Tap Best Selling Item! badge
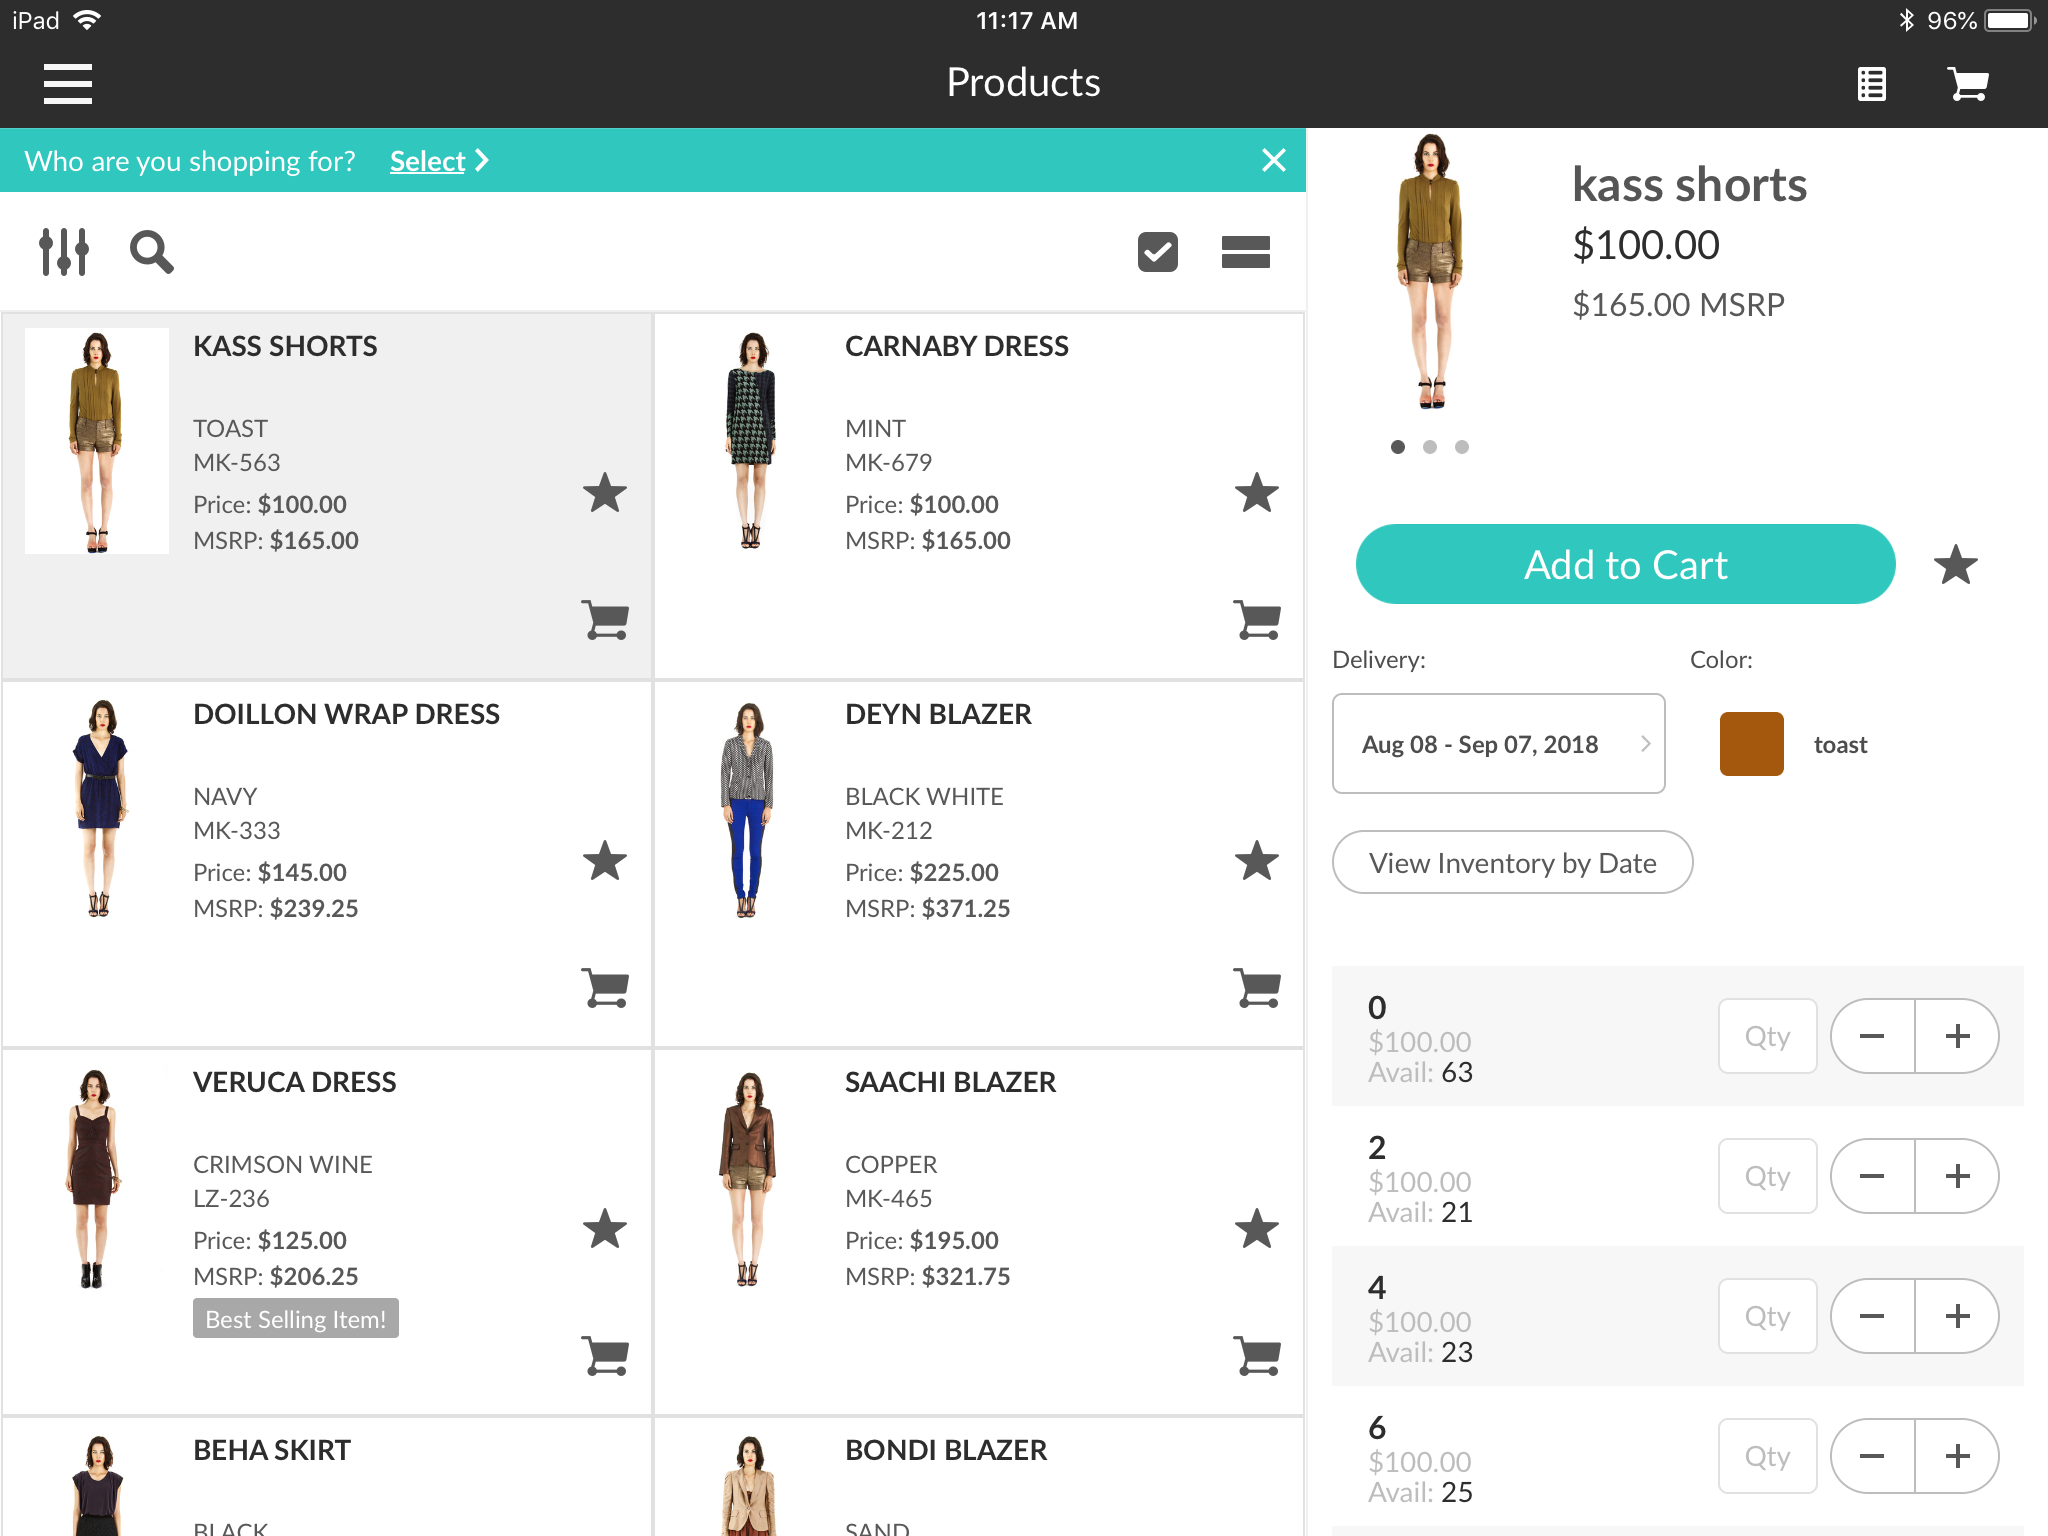This screenshot has height=1536, width=2048. point(296,1318)
